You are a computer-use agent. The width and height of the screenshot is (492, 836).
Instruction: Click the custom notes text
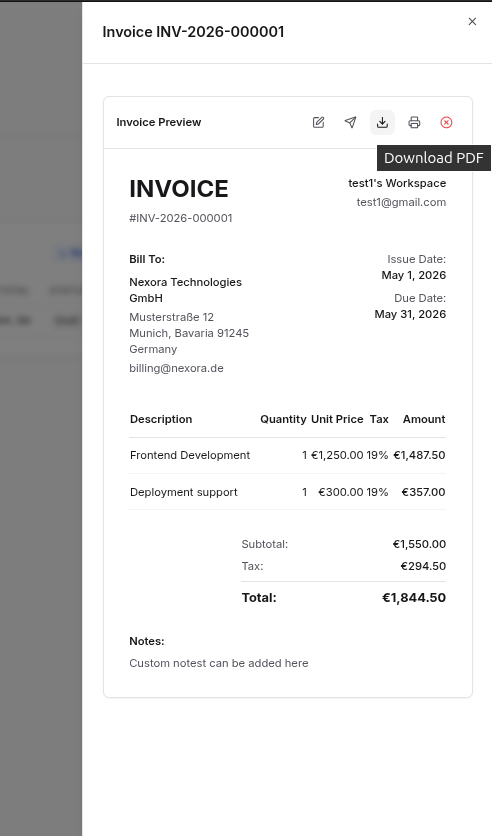coord(219,663)
